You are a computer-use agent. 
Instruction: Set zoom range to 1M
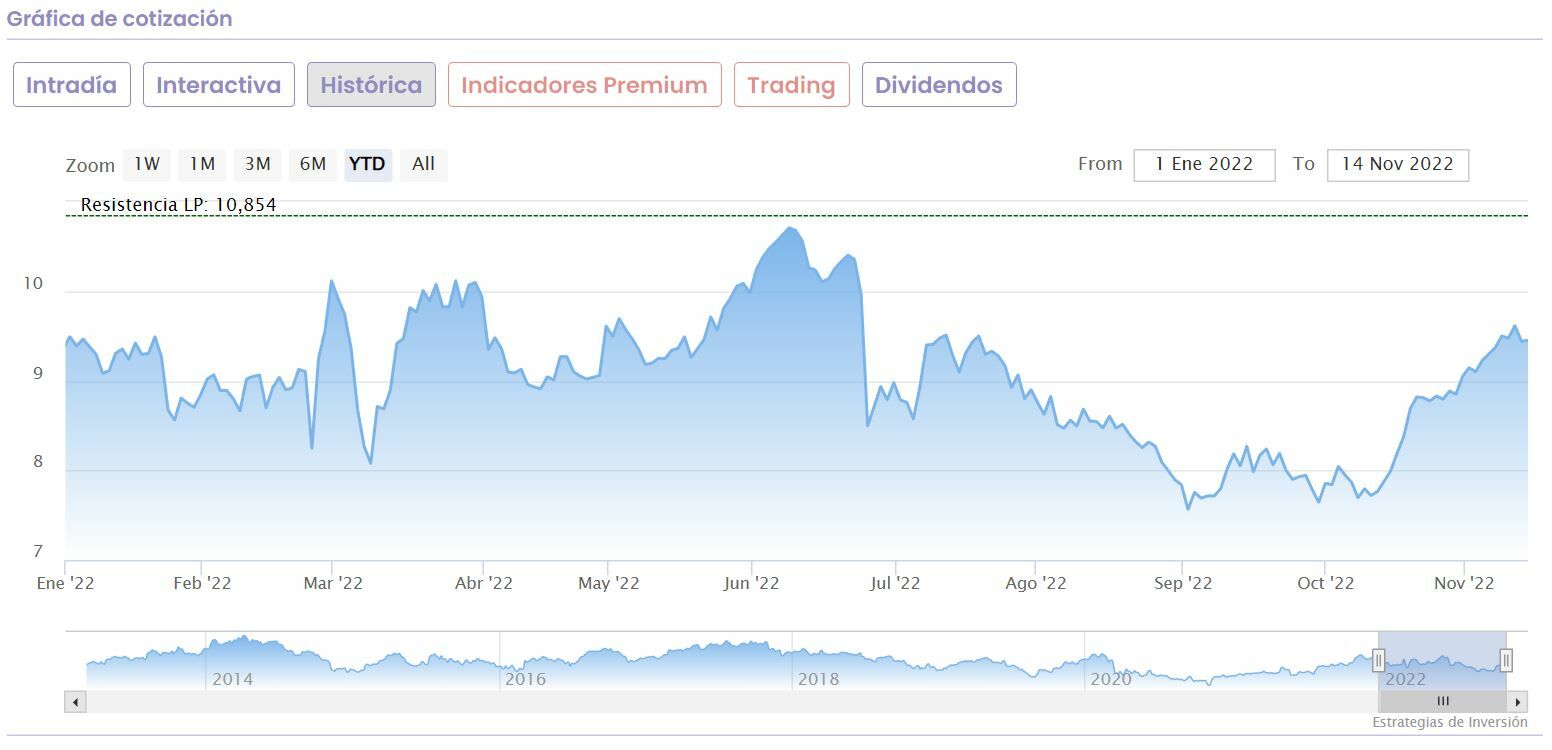(203, 164)
